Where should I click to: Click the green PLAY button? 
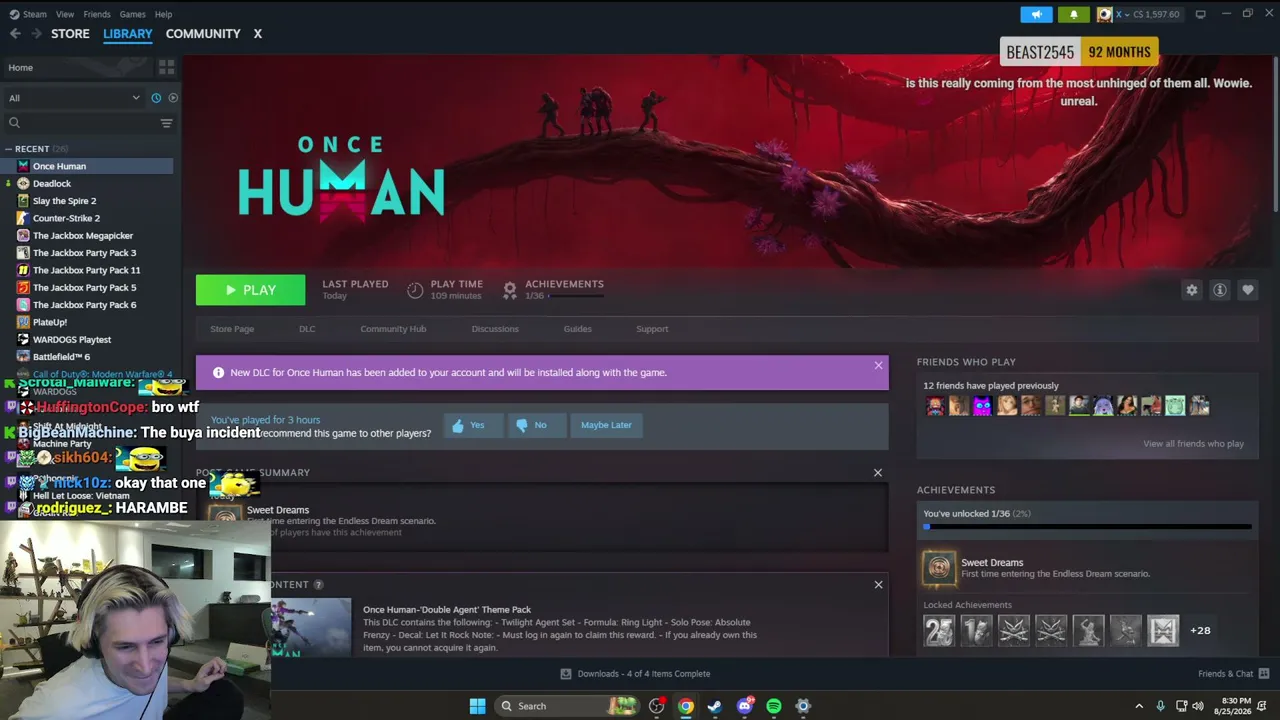(250, 290)
